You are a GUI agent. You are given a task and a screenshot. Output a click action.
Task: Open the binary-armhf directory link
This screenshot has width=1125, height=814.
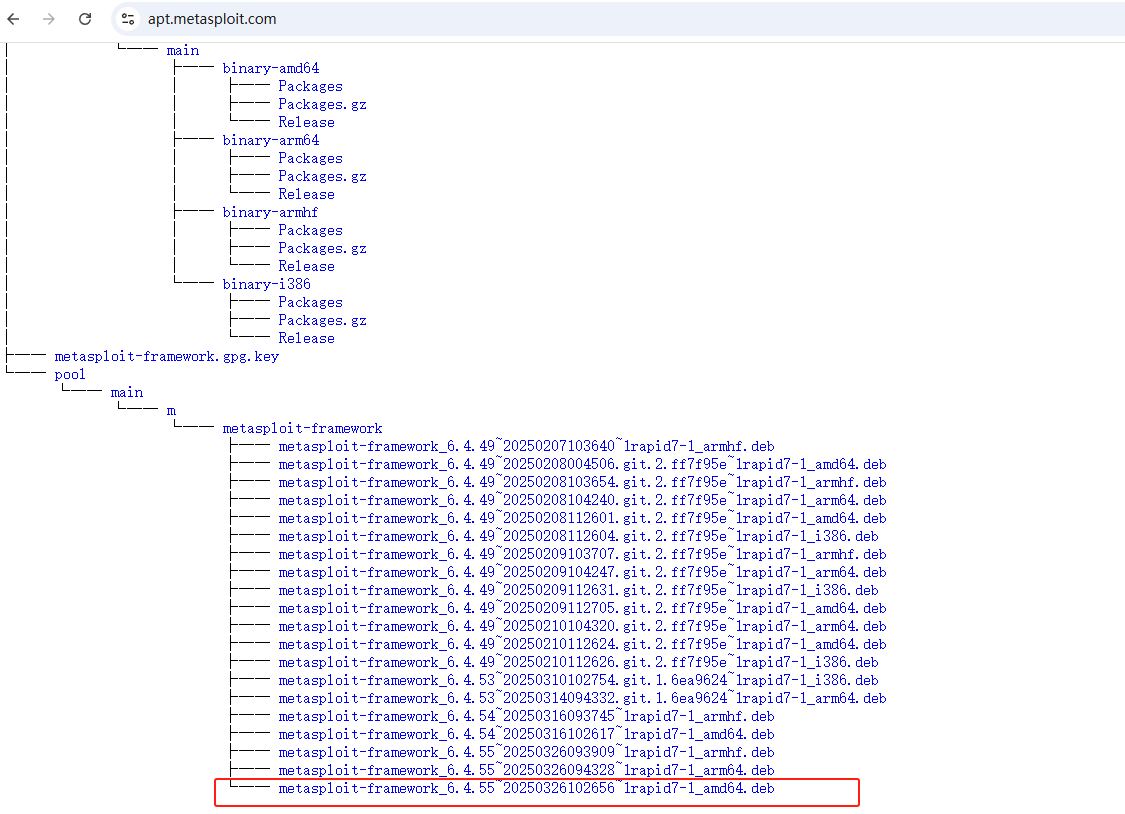[270, 212]
